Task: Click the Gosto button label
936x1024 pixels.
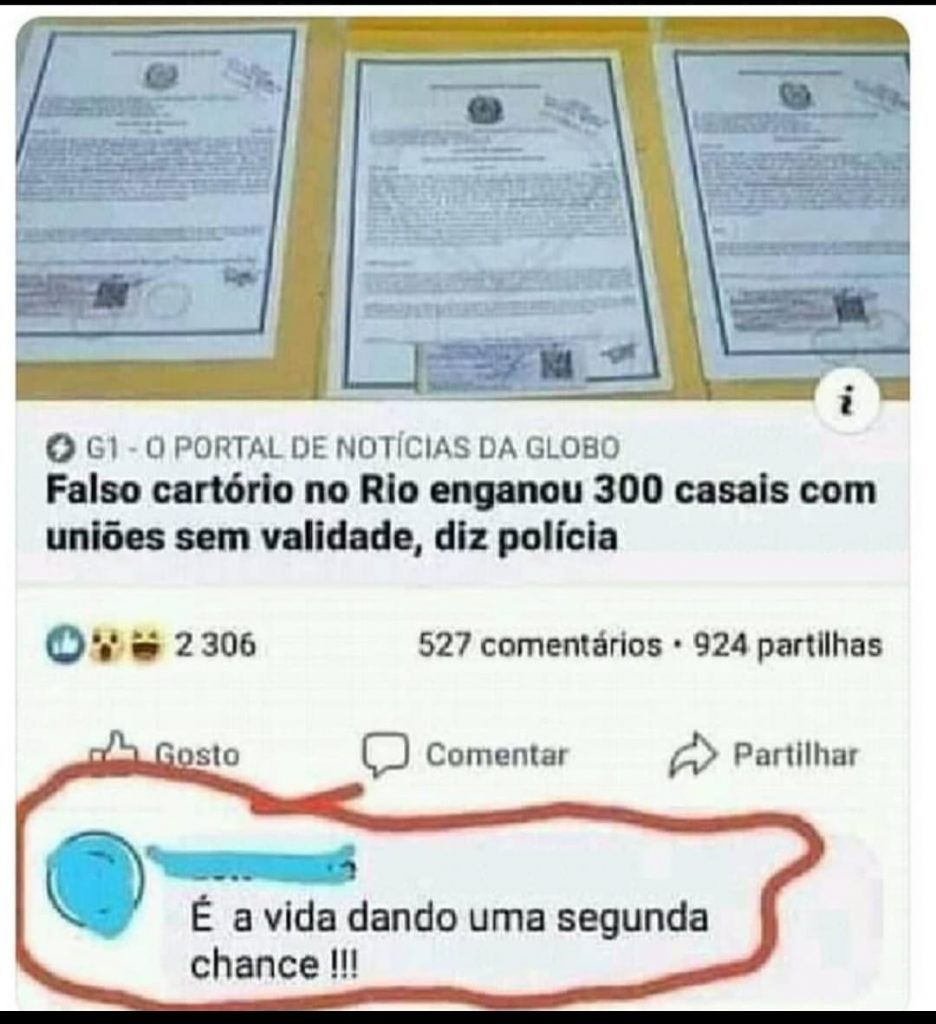Action: point(197,755)
